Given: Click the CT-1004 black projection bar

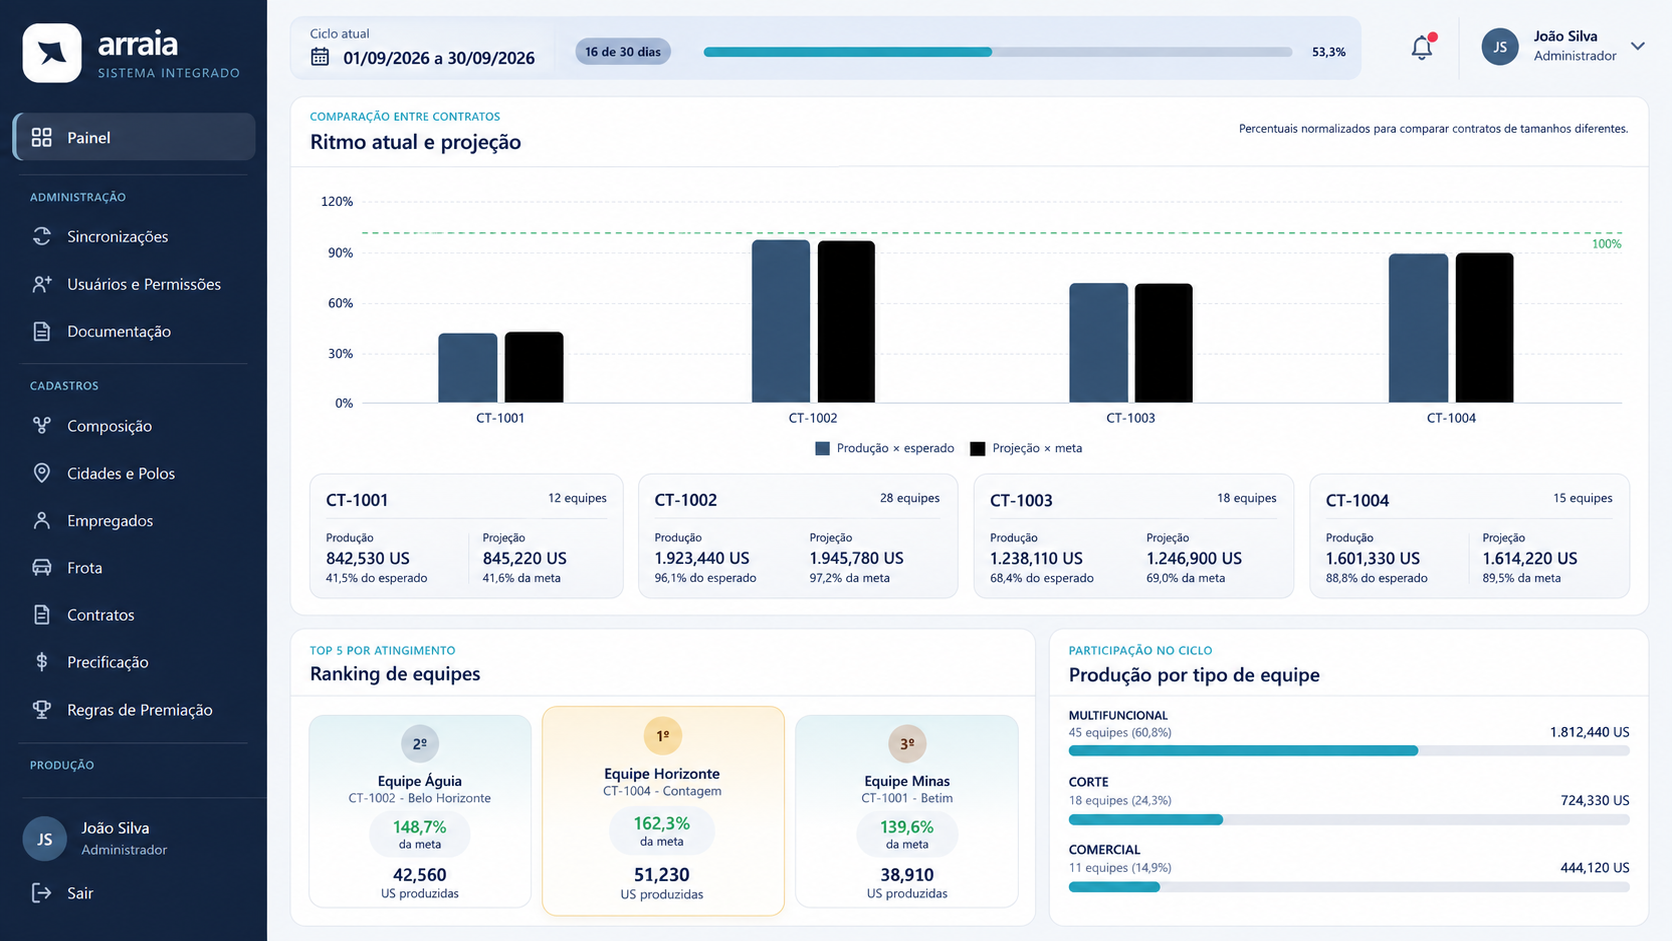Looking at the screenshot, I should point(1484,328).
